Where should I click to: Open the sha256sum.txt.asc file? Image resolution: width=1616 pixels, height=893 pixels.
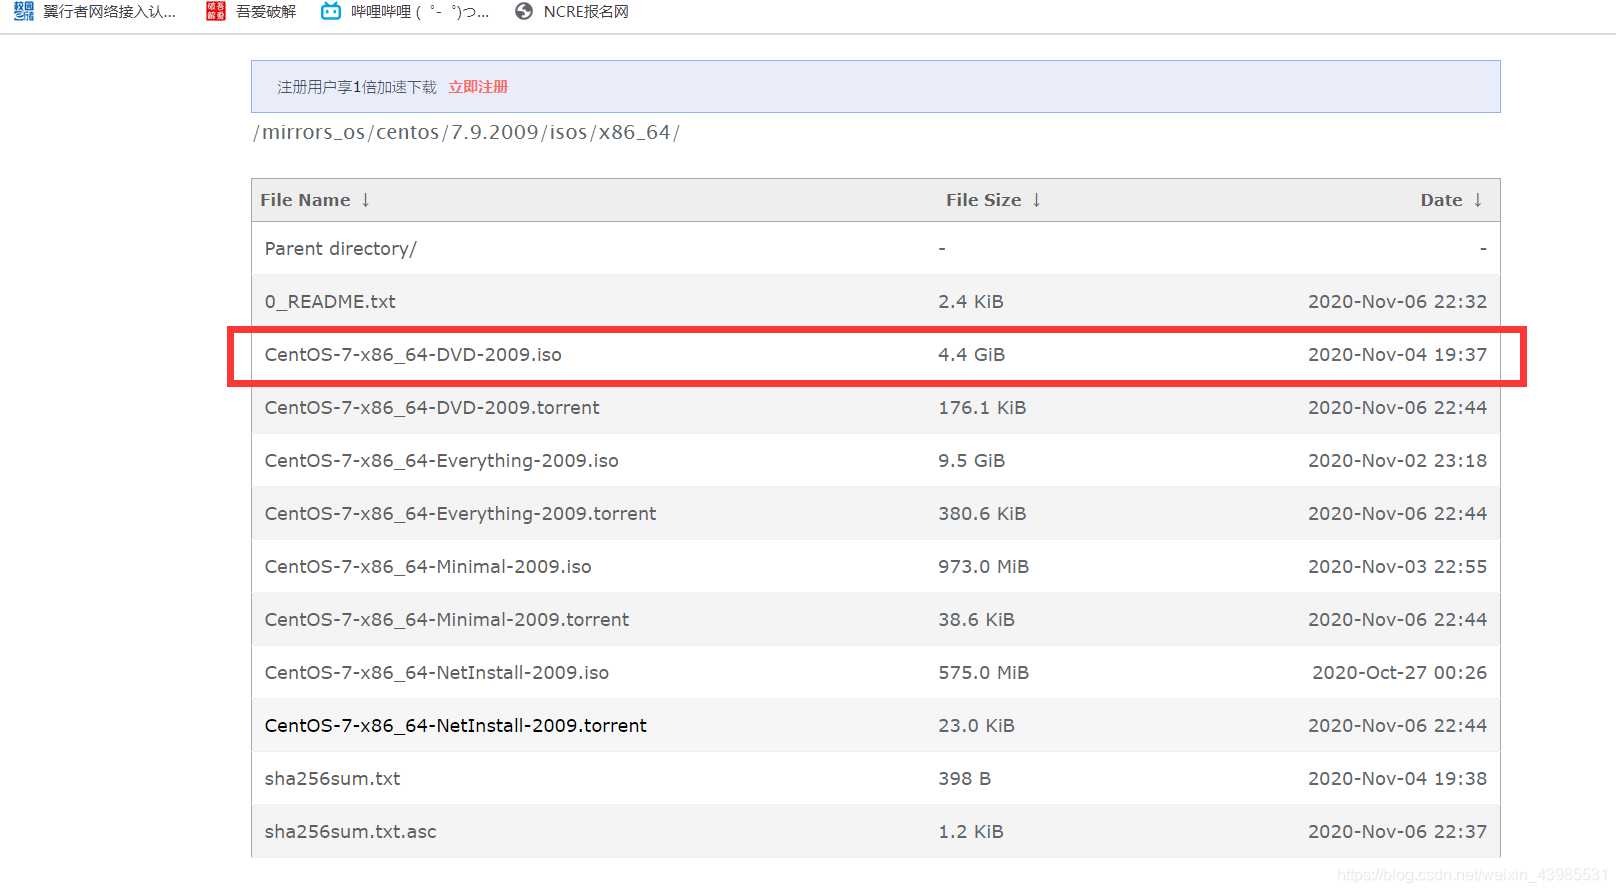[x=350, y=831]
